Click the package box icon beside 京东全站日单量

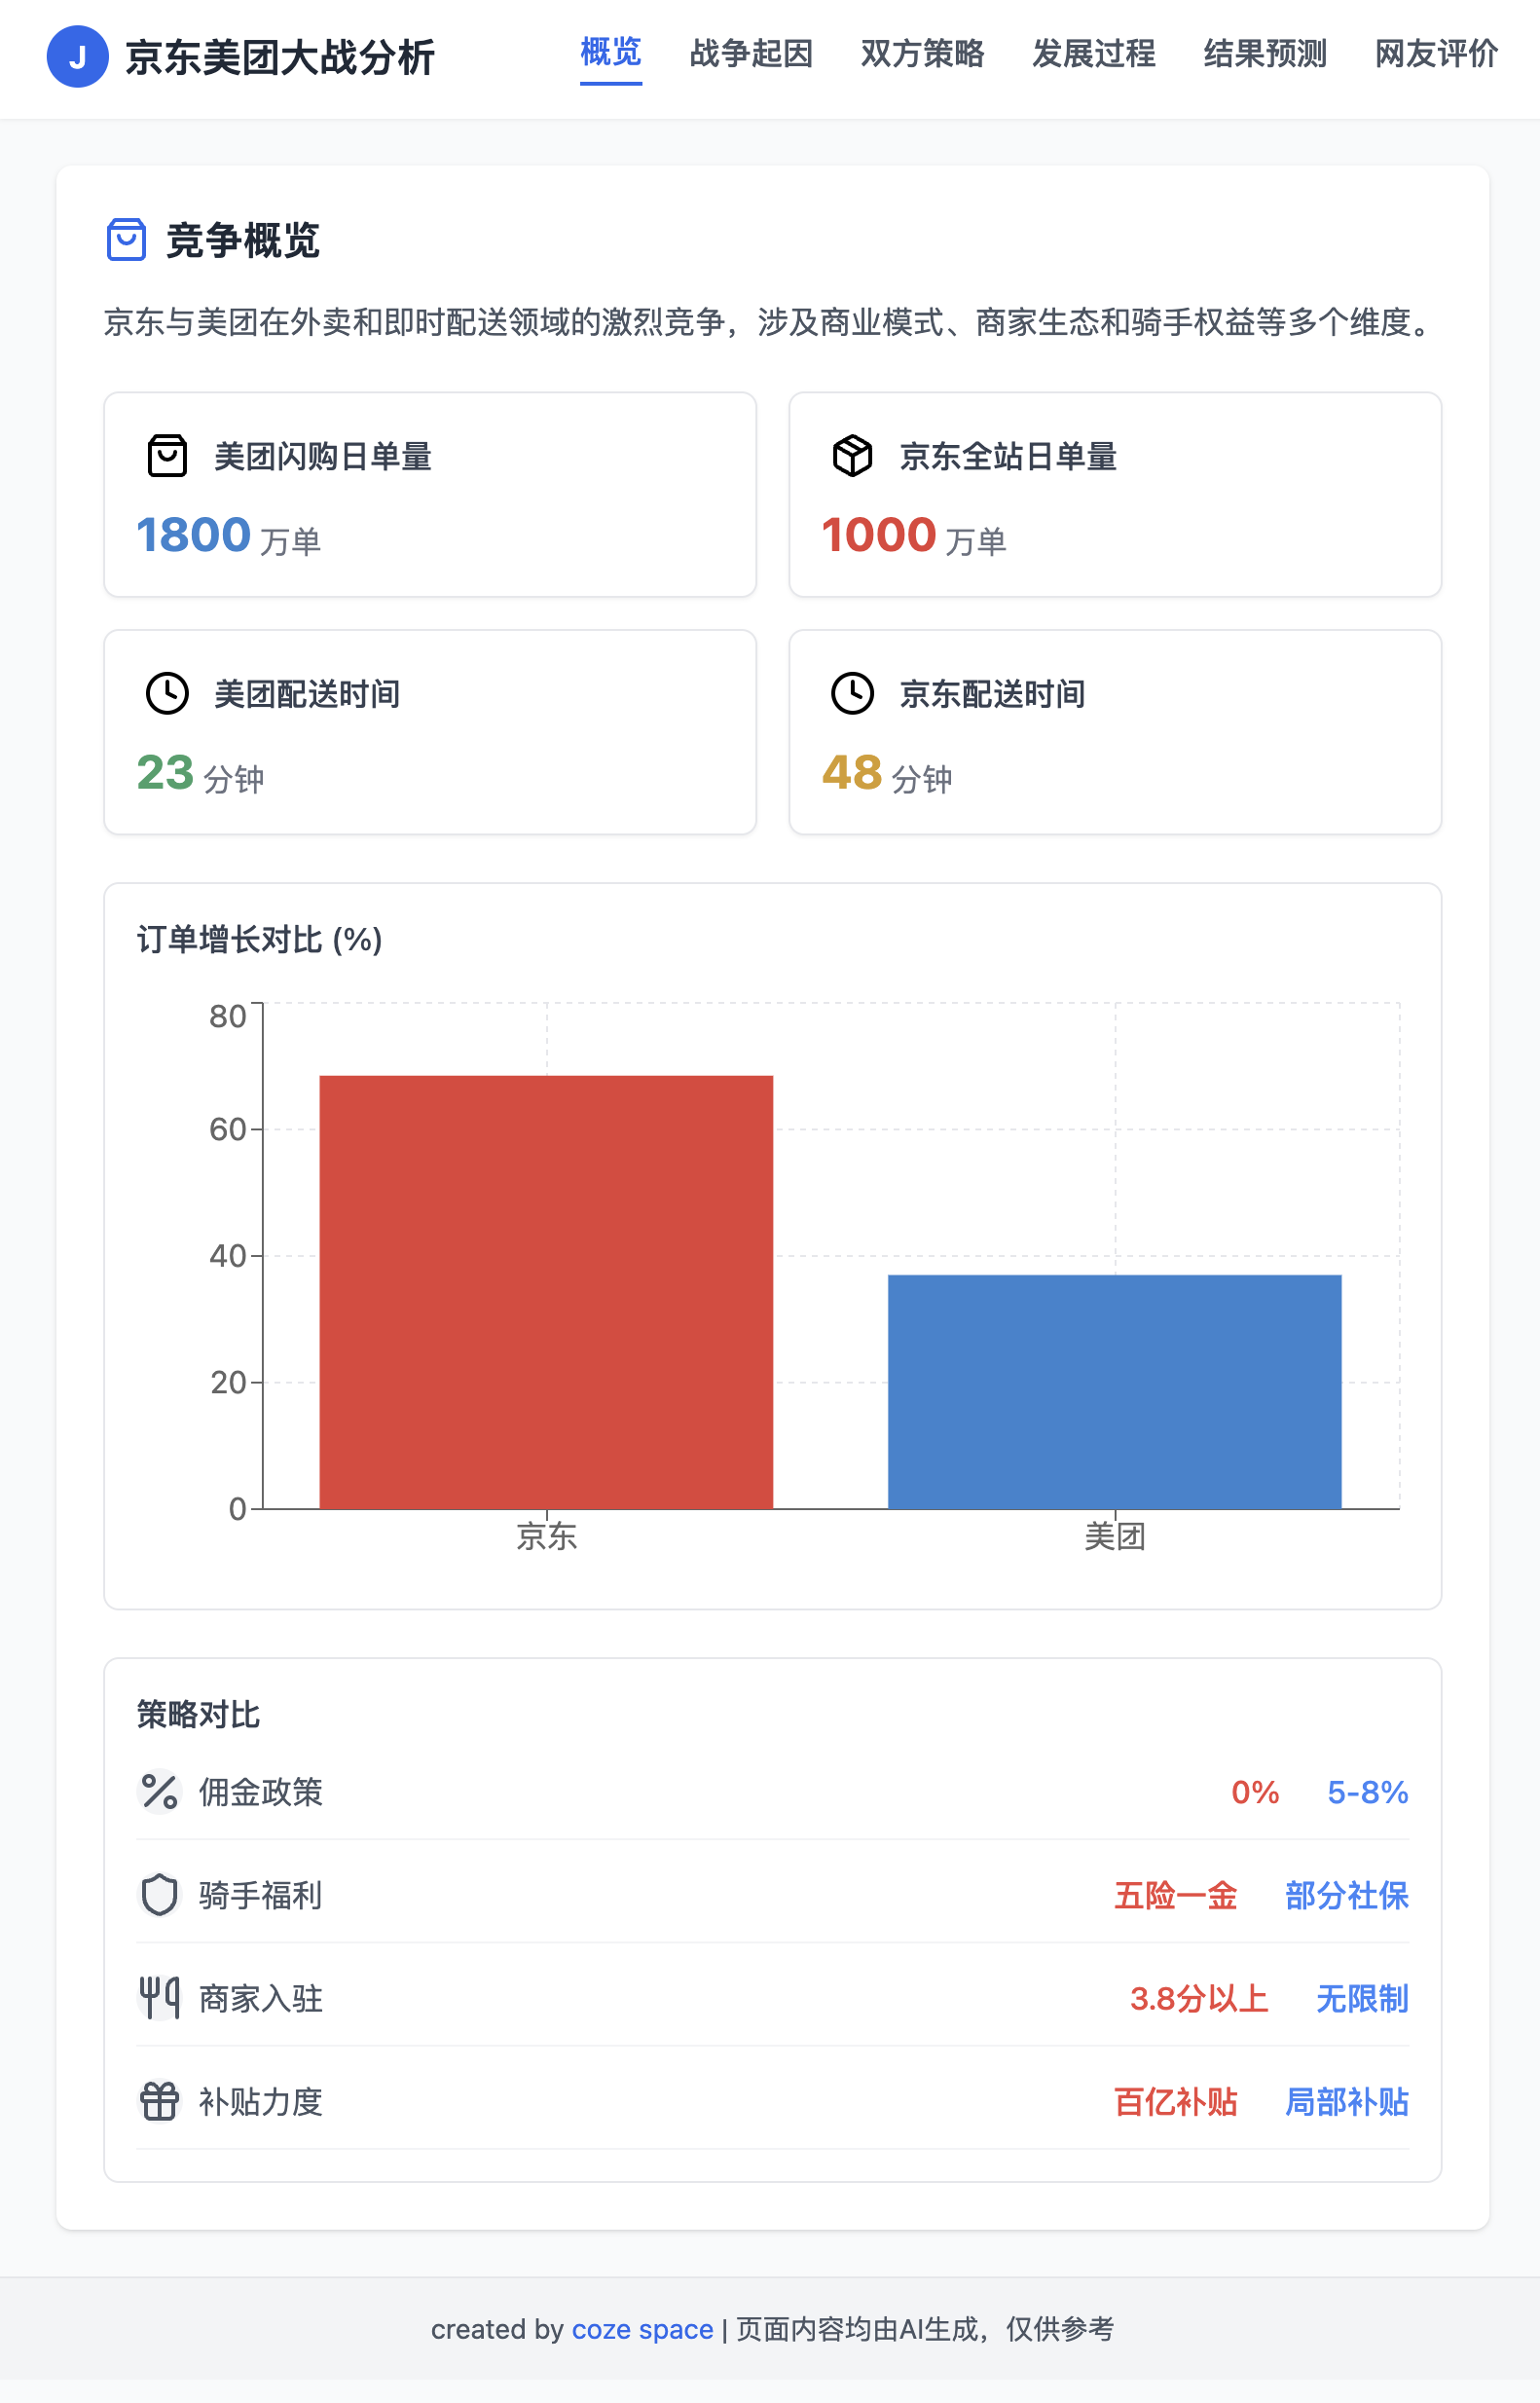tap(852, 456)
